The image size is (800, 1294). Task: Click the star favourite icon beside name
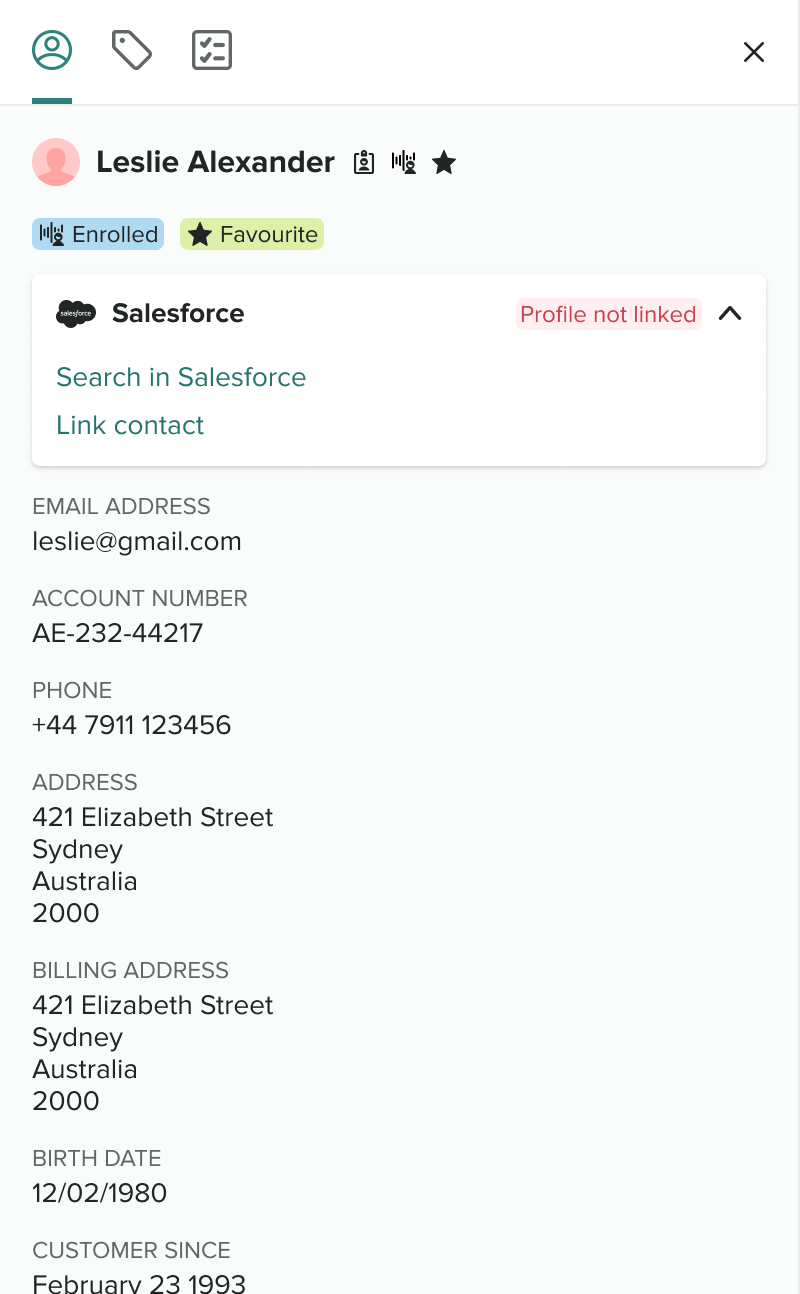click(x=444, y=163)
